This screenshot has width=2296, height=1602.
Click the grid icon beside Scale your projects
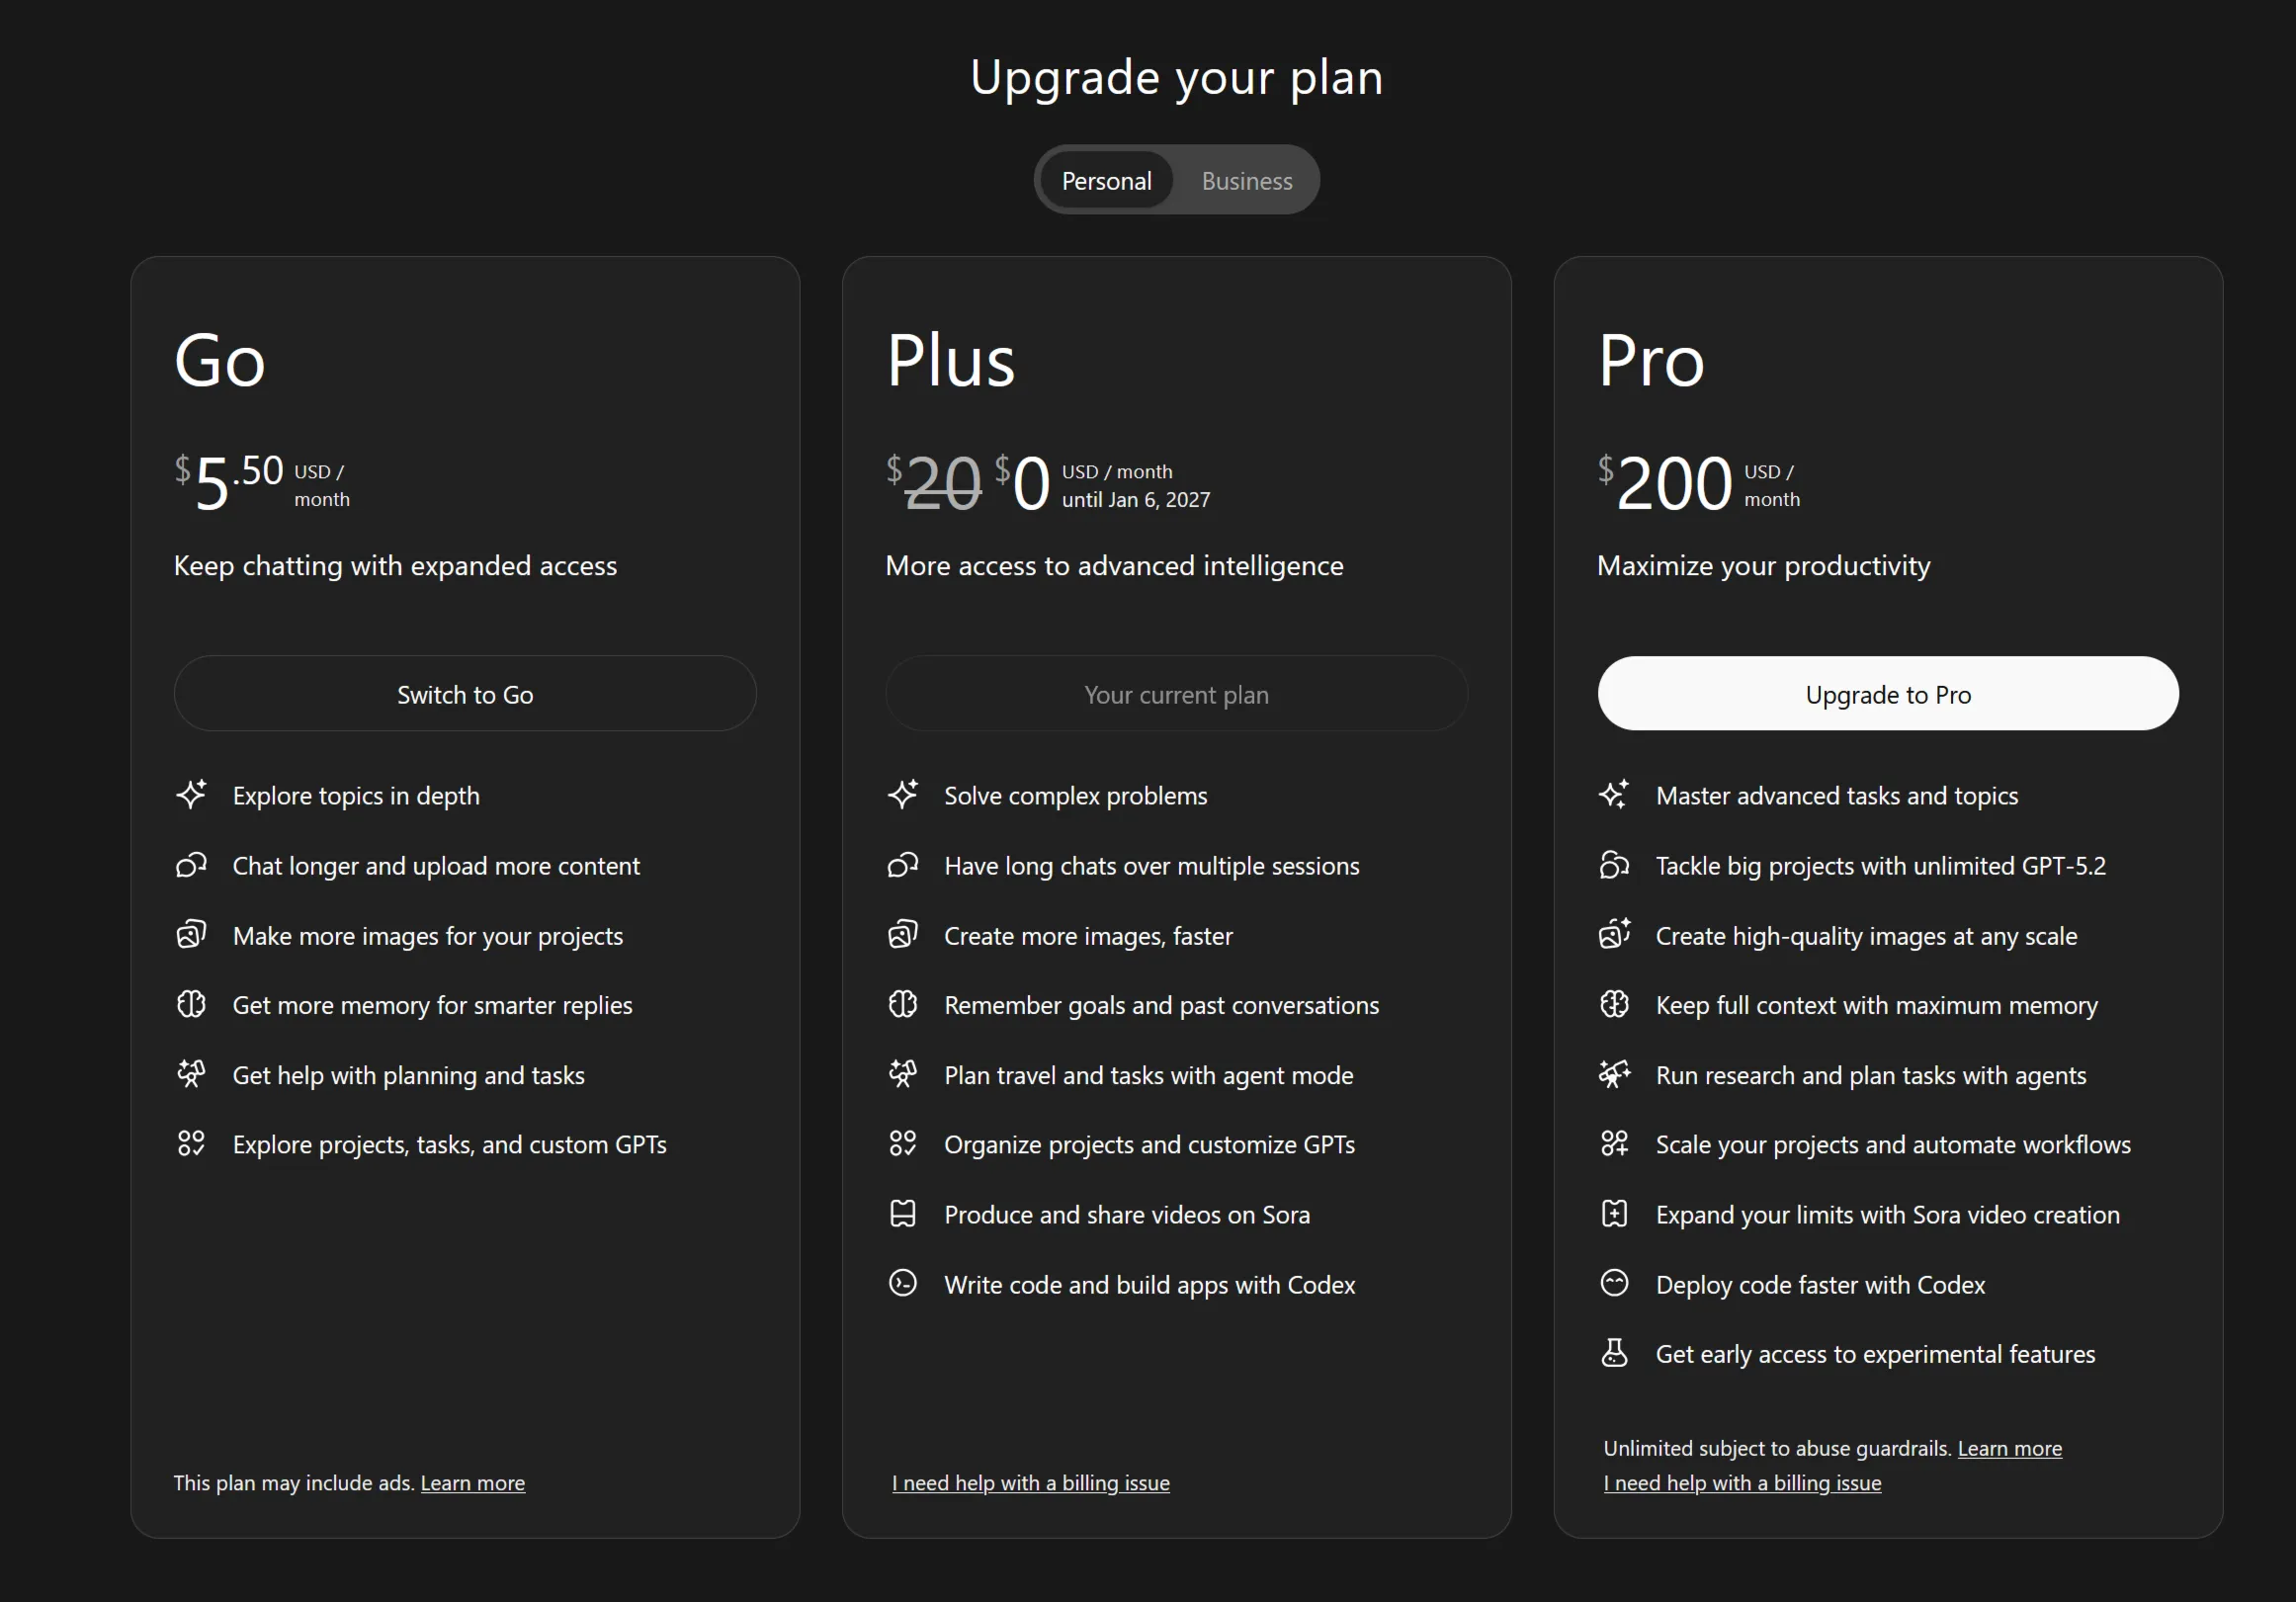pyautogui.click(x=1614, y=1143)
